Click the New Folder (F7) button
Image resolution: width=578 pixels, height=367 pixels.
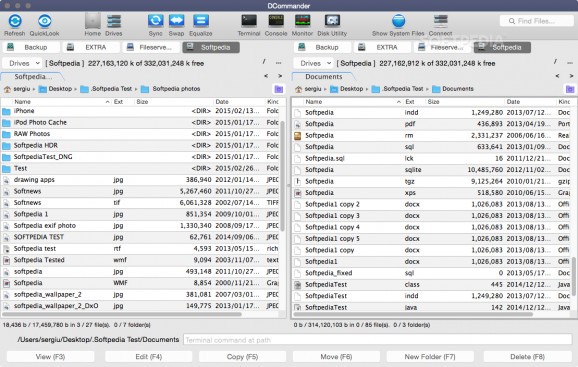click(x=430, y=357)
